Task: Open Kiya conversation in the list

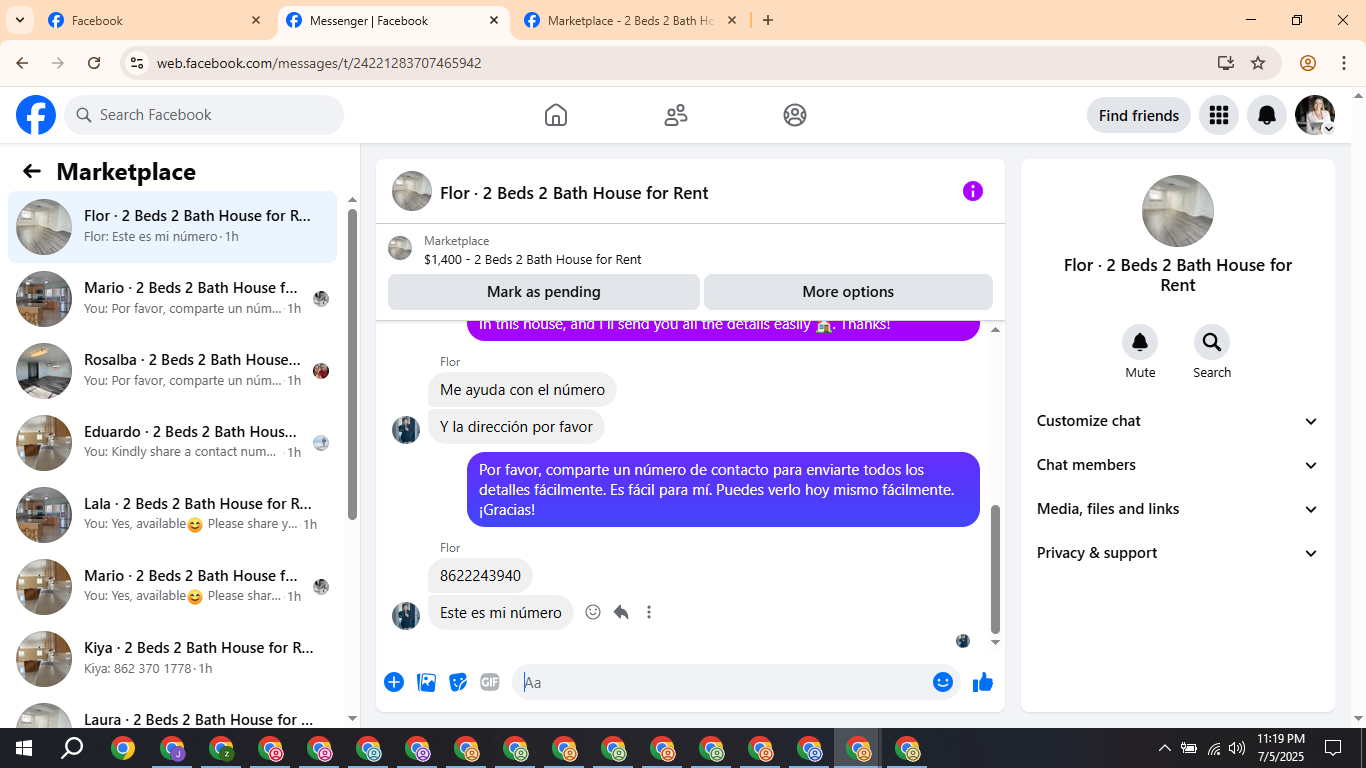Action: coord(172,659)
